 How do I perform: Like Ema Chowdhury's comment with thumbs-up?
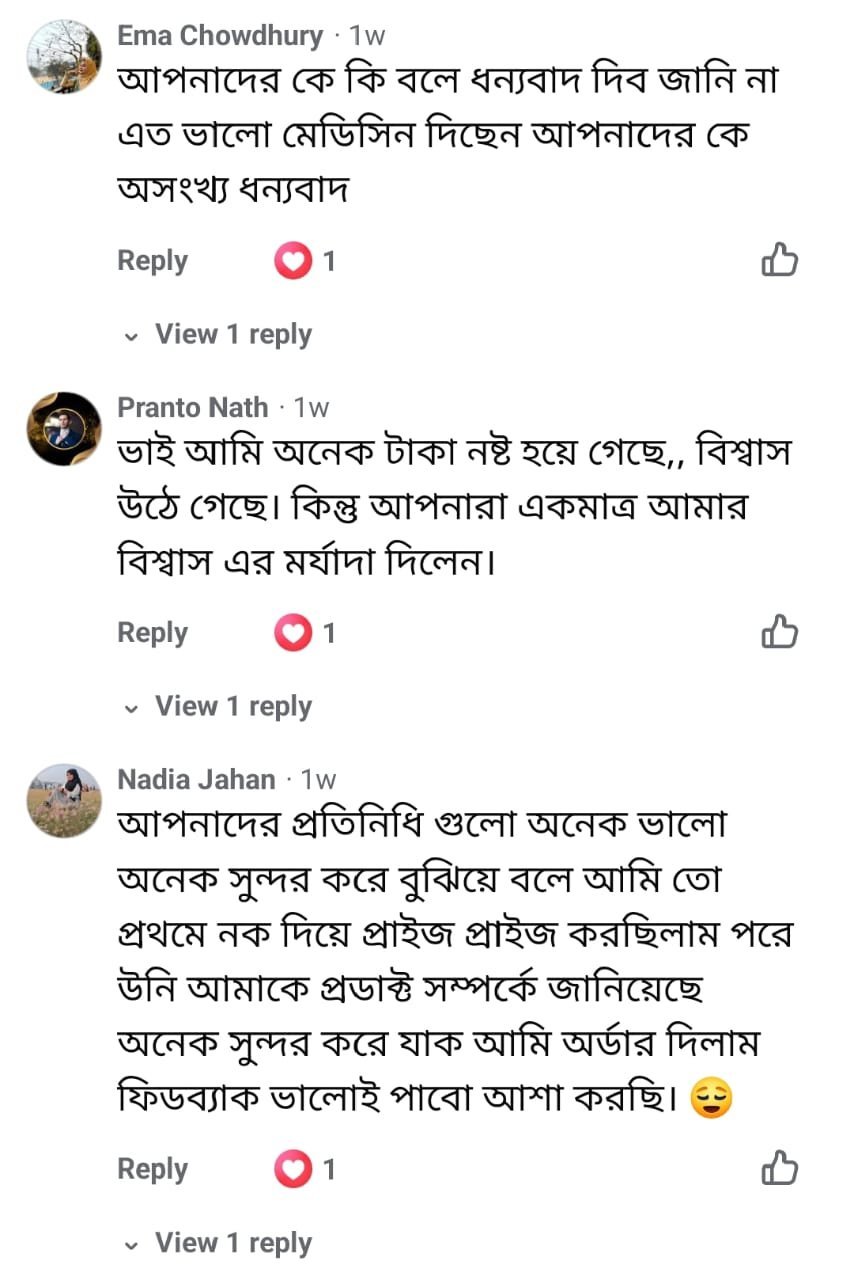(x=779, y=260)
